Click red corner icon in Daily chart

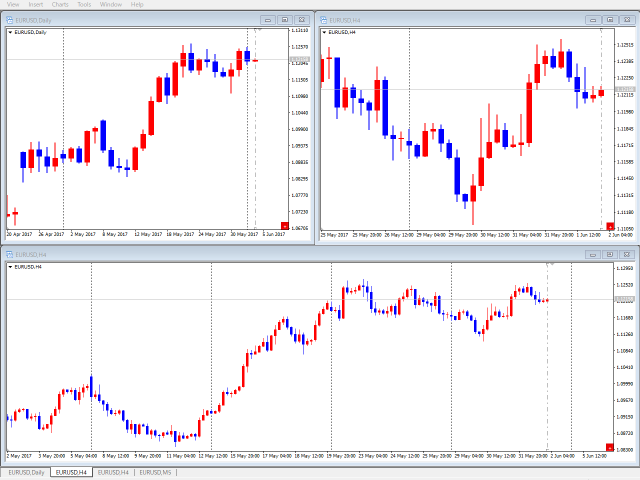coord(284,227)
